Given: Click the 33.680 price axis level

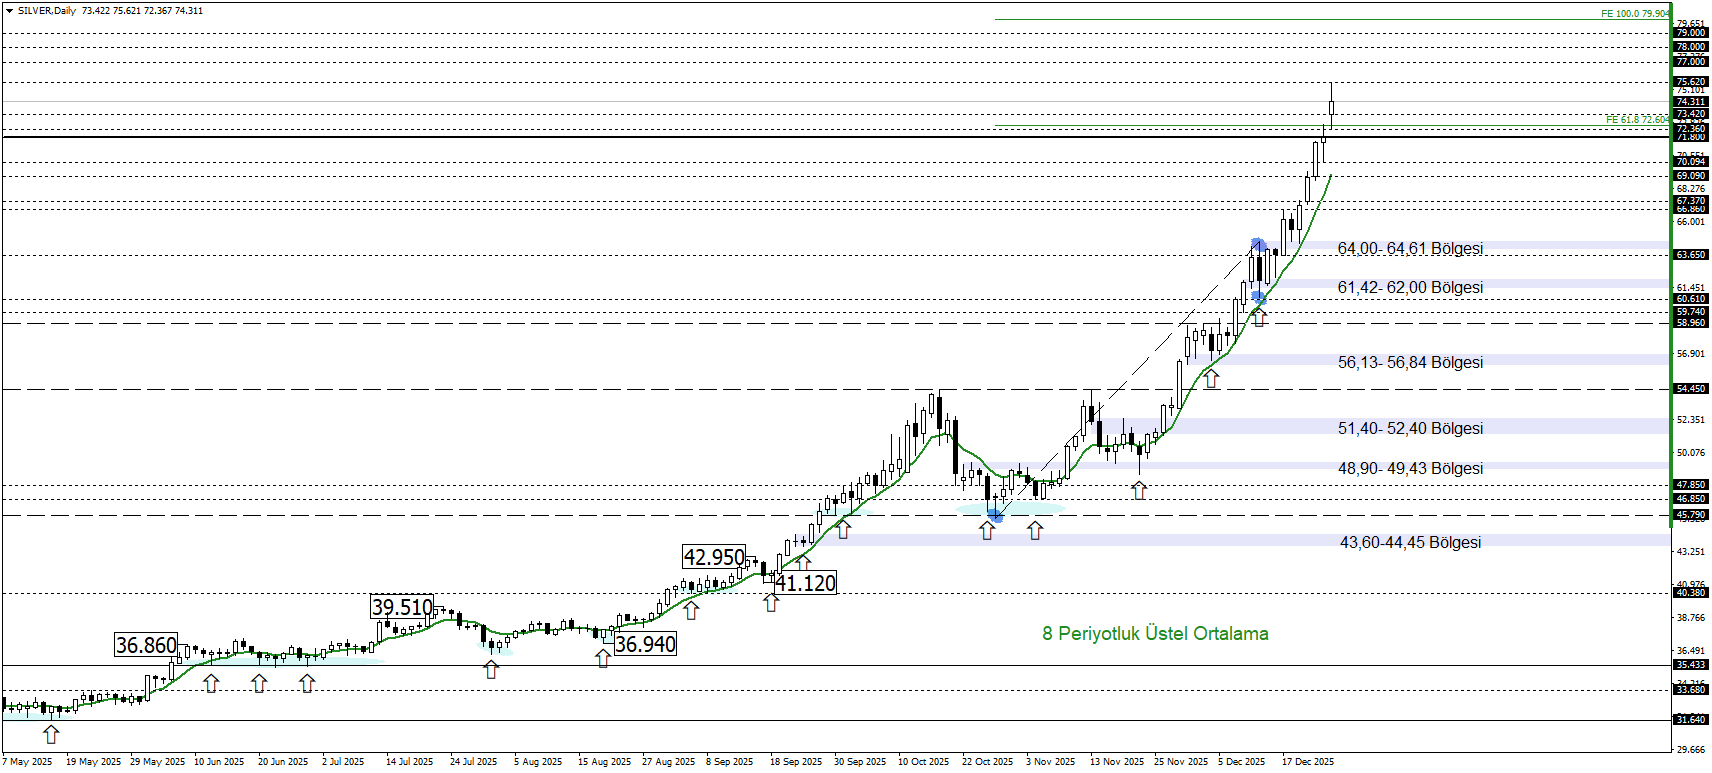Looking at the screenshot, I should pyautogui.click(x=1691, y=690).
